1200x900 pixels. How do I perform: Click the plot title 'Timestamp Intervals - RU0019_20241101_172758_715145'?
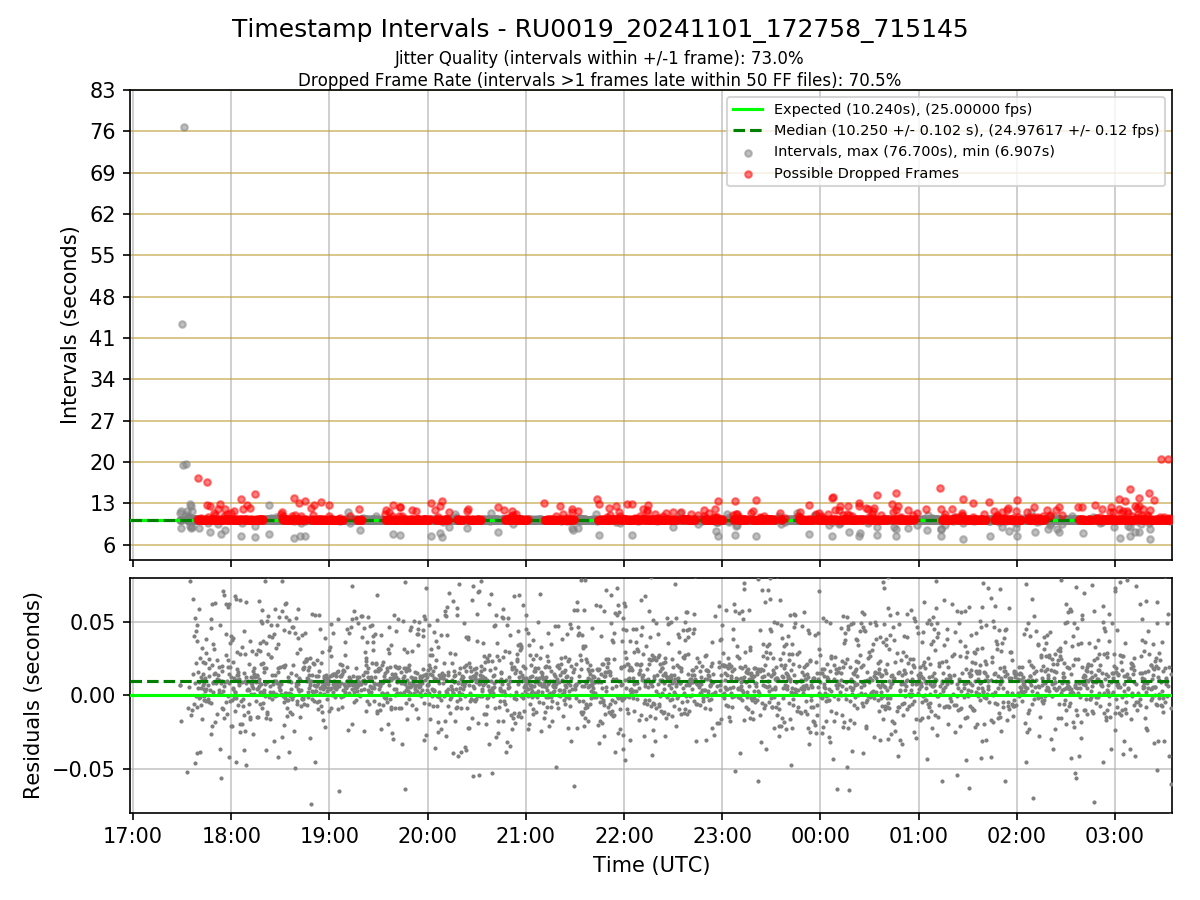pyautogui.click(x=600, y=29)
